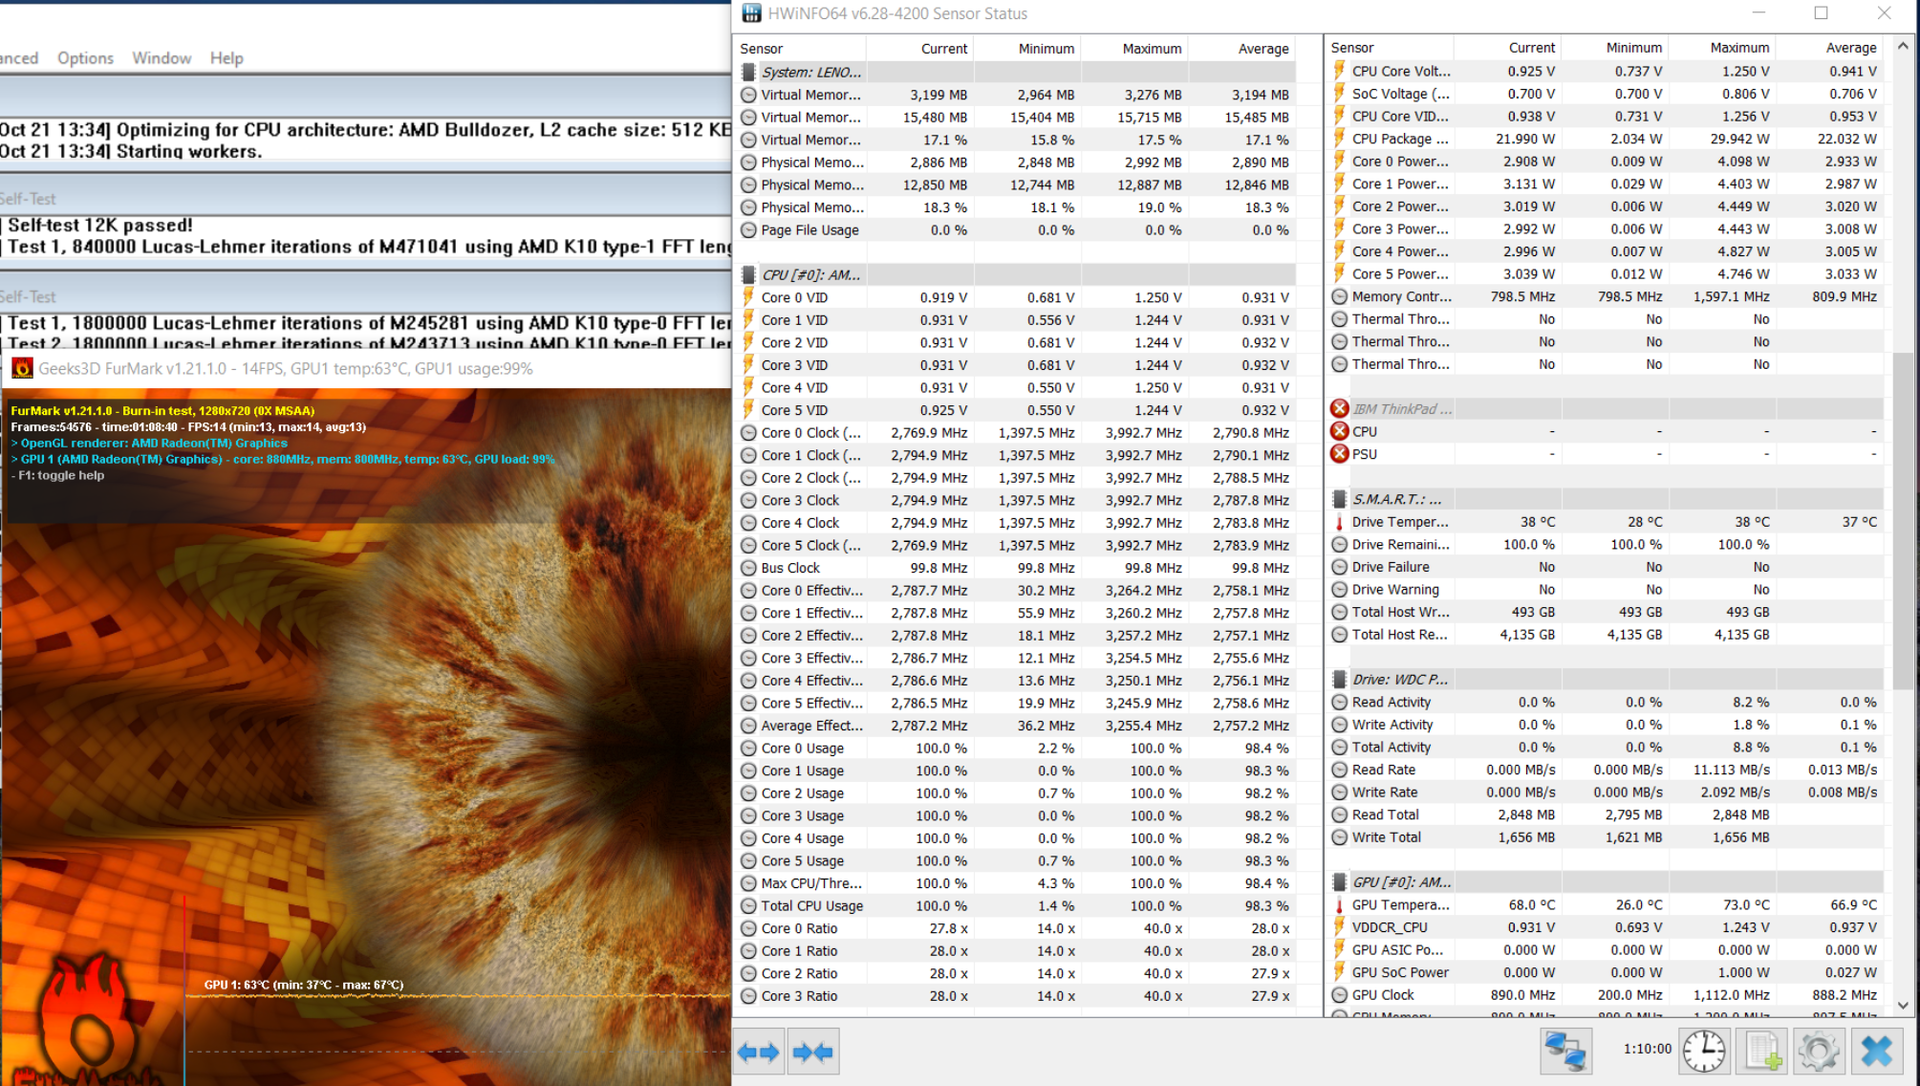The height and width of the screenshot is (1086, 1920).
Task: Select the System: LENO... group header
Action: coord(1016,72)
